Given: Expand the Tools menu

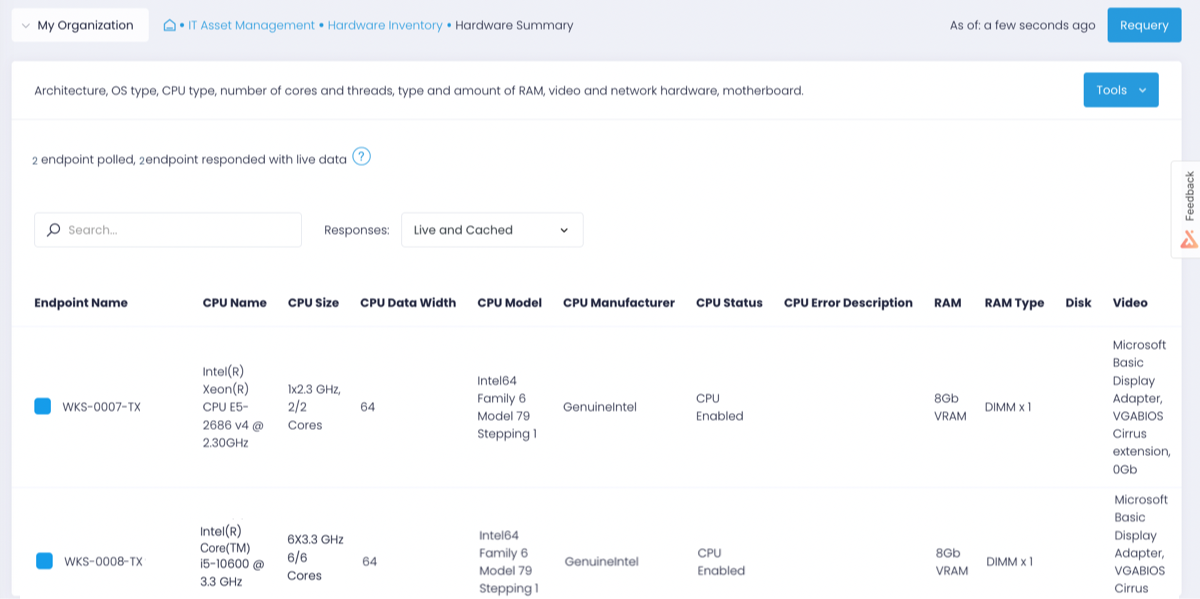Looking at the screenshot, I should [x=1121, y=89].
